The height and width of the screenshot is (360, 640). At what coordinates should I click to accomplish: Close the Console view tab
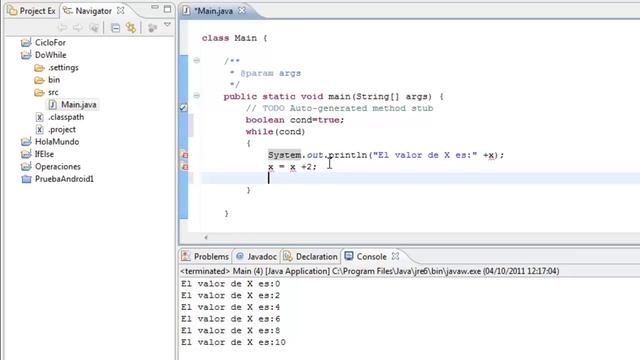[x=395, y=256]
